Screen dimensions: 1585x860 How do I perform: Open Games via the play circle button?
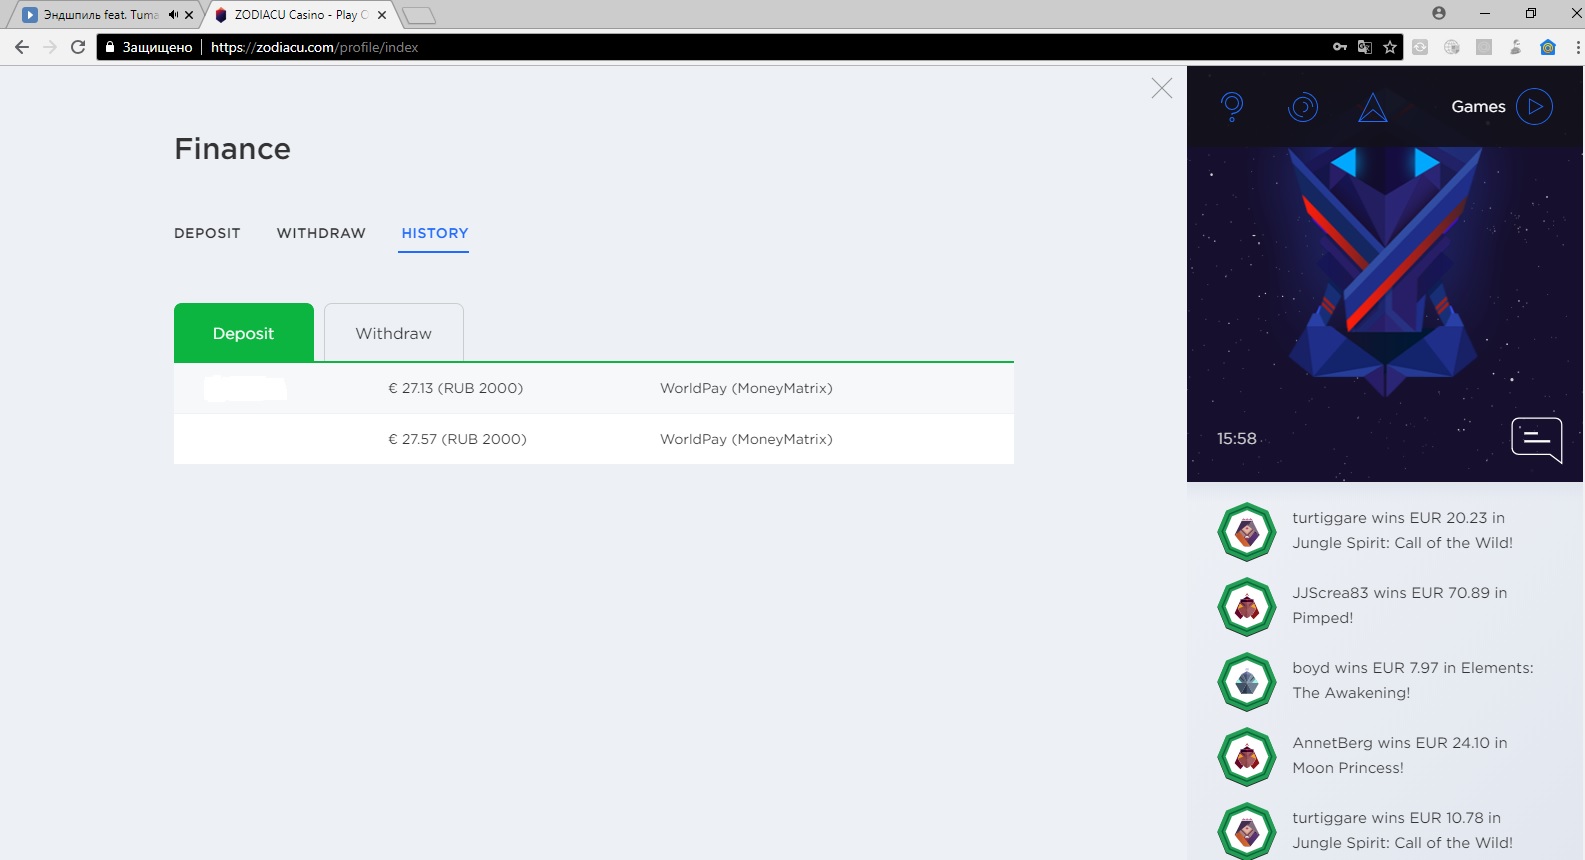1534,107
